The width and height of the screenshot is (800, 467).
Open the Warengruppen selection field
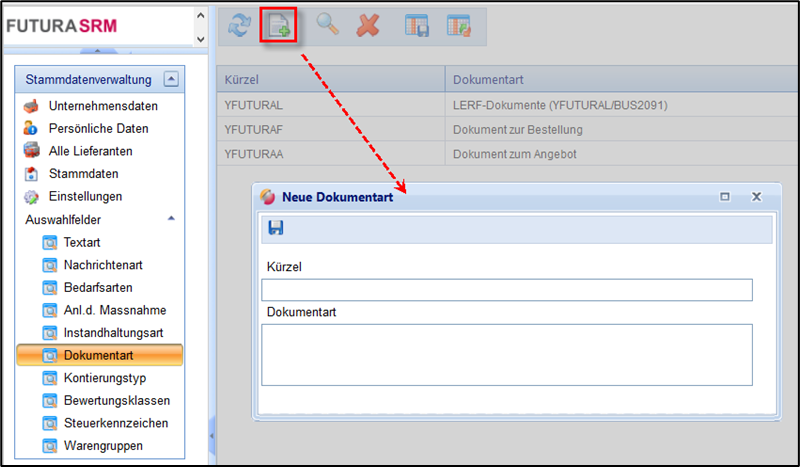[103, 445]
